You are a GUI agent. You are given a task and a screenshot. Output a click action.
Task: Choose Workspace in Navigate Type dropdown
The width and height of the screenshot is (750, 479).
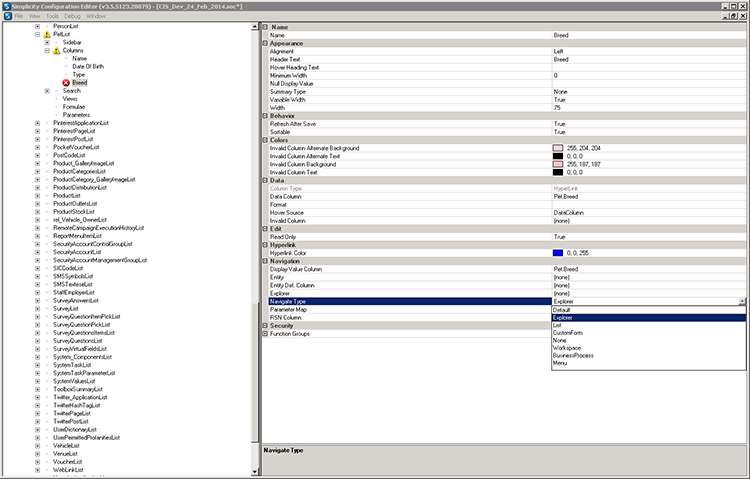click(x=649, y=348)
